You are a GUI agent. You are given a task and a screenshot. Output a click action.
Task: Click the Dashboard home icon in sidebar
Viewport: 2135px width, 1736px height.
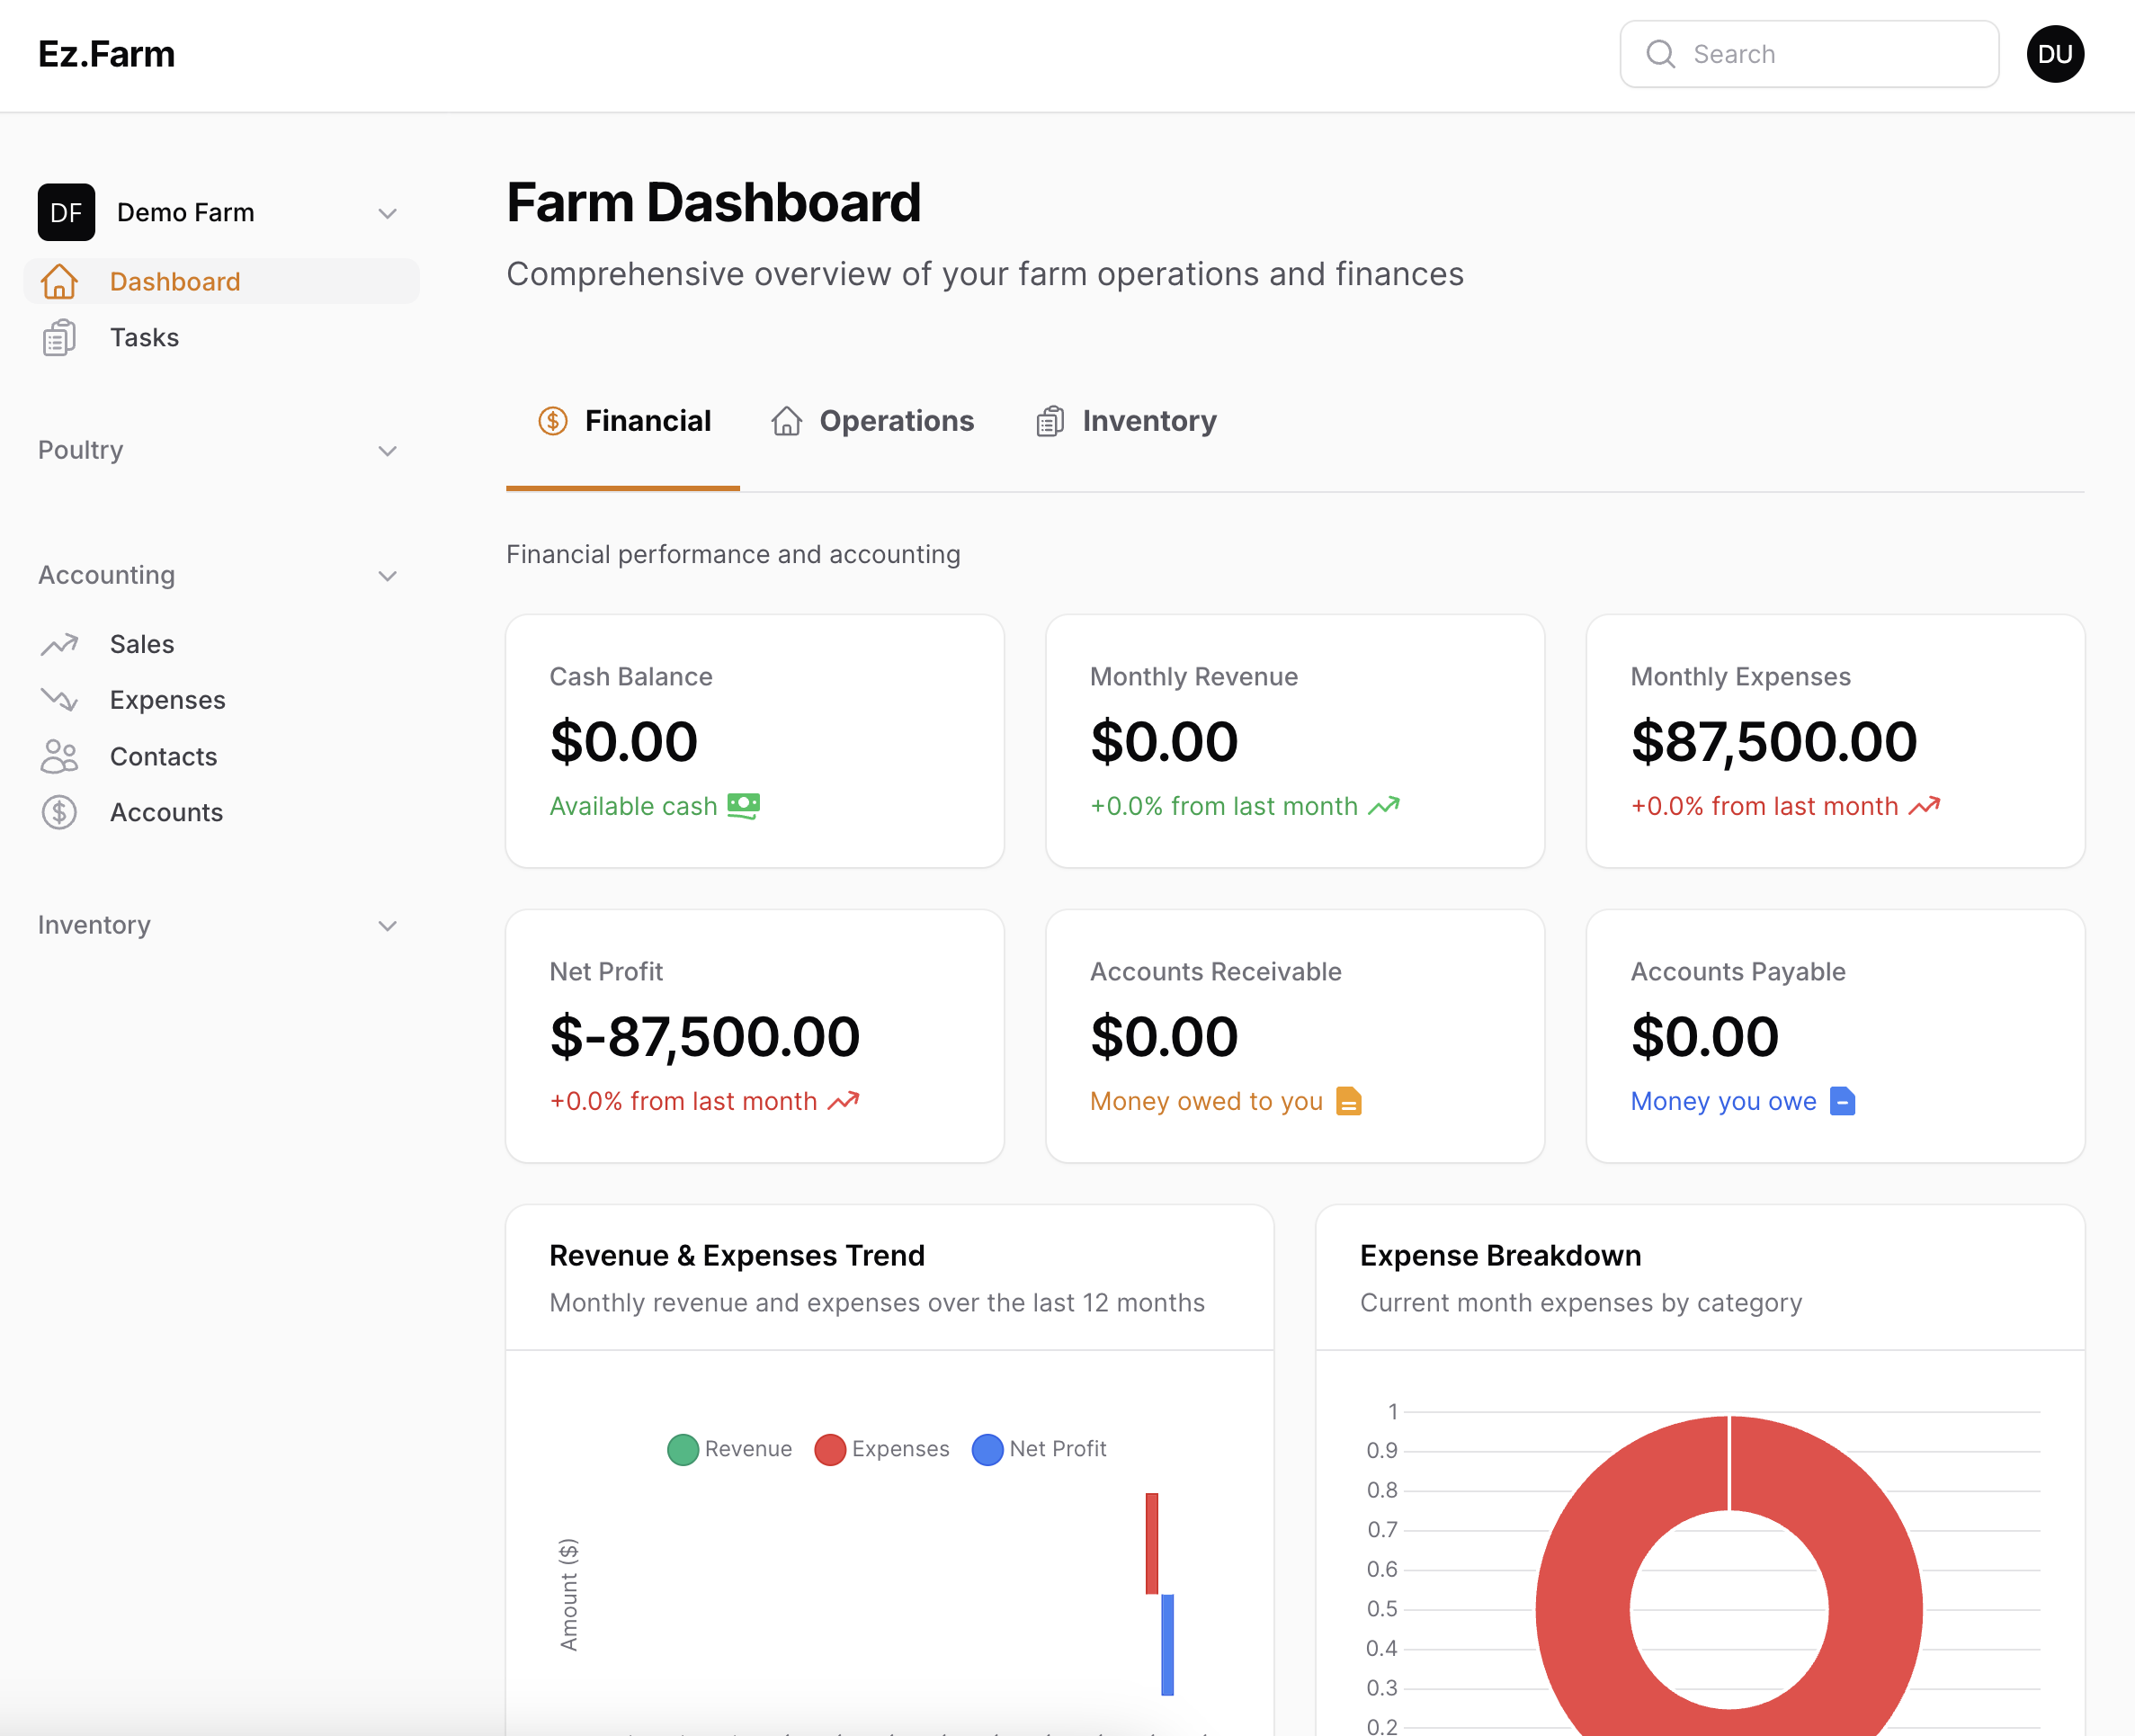(59, 282)
